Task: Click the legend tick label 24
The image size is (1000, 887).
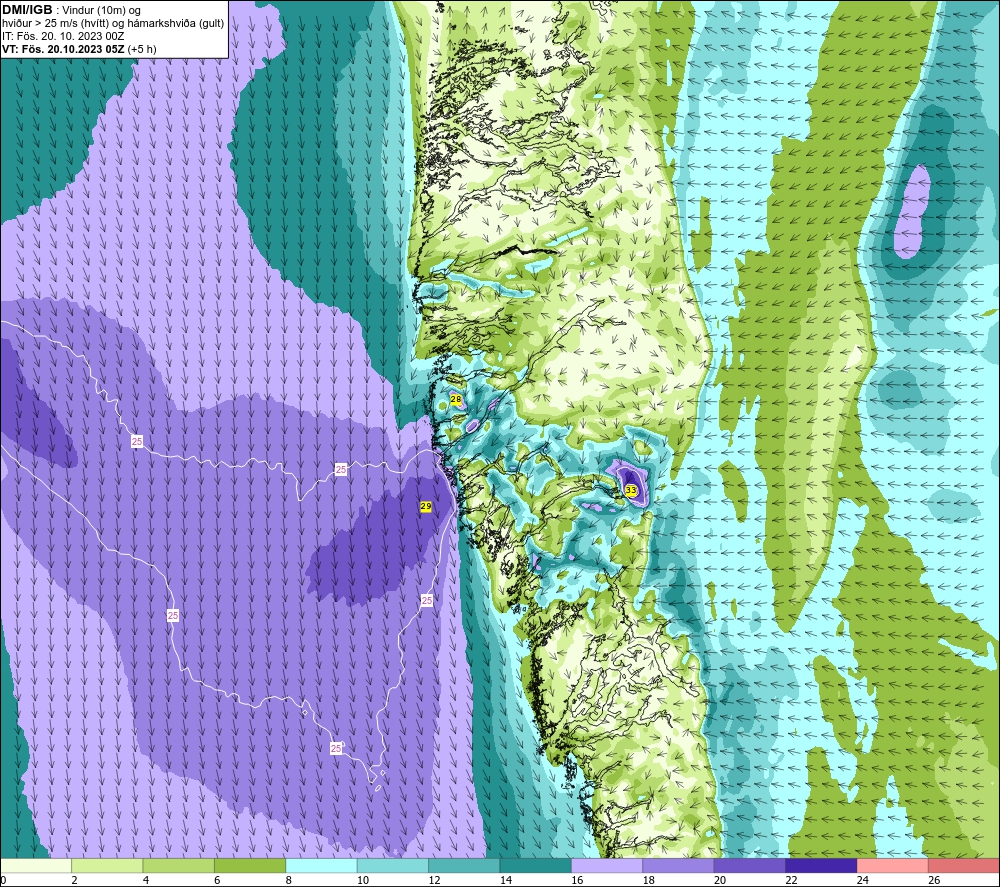Action: (x=863, y=881)
